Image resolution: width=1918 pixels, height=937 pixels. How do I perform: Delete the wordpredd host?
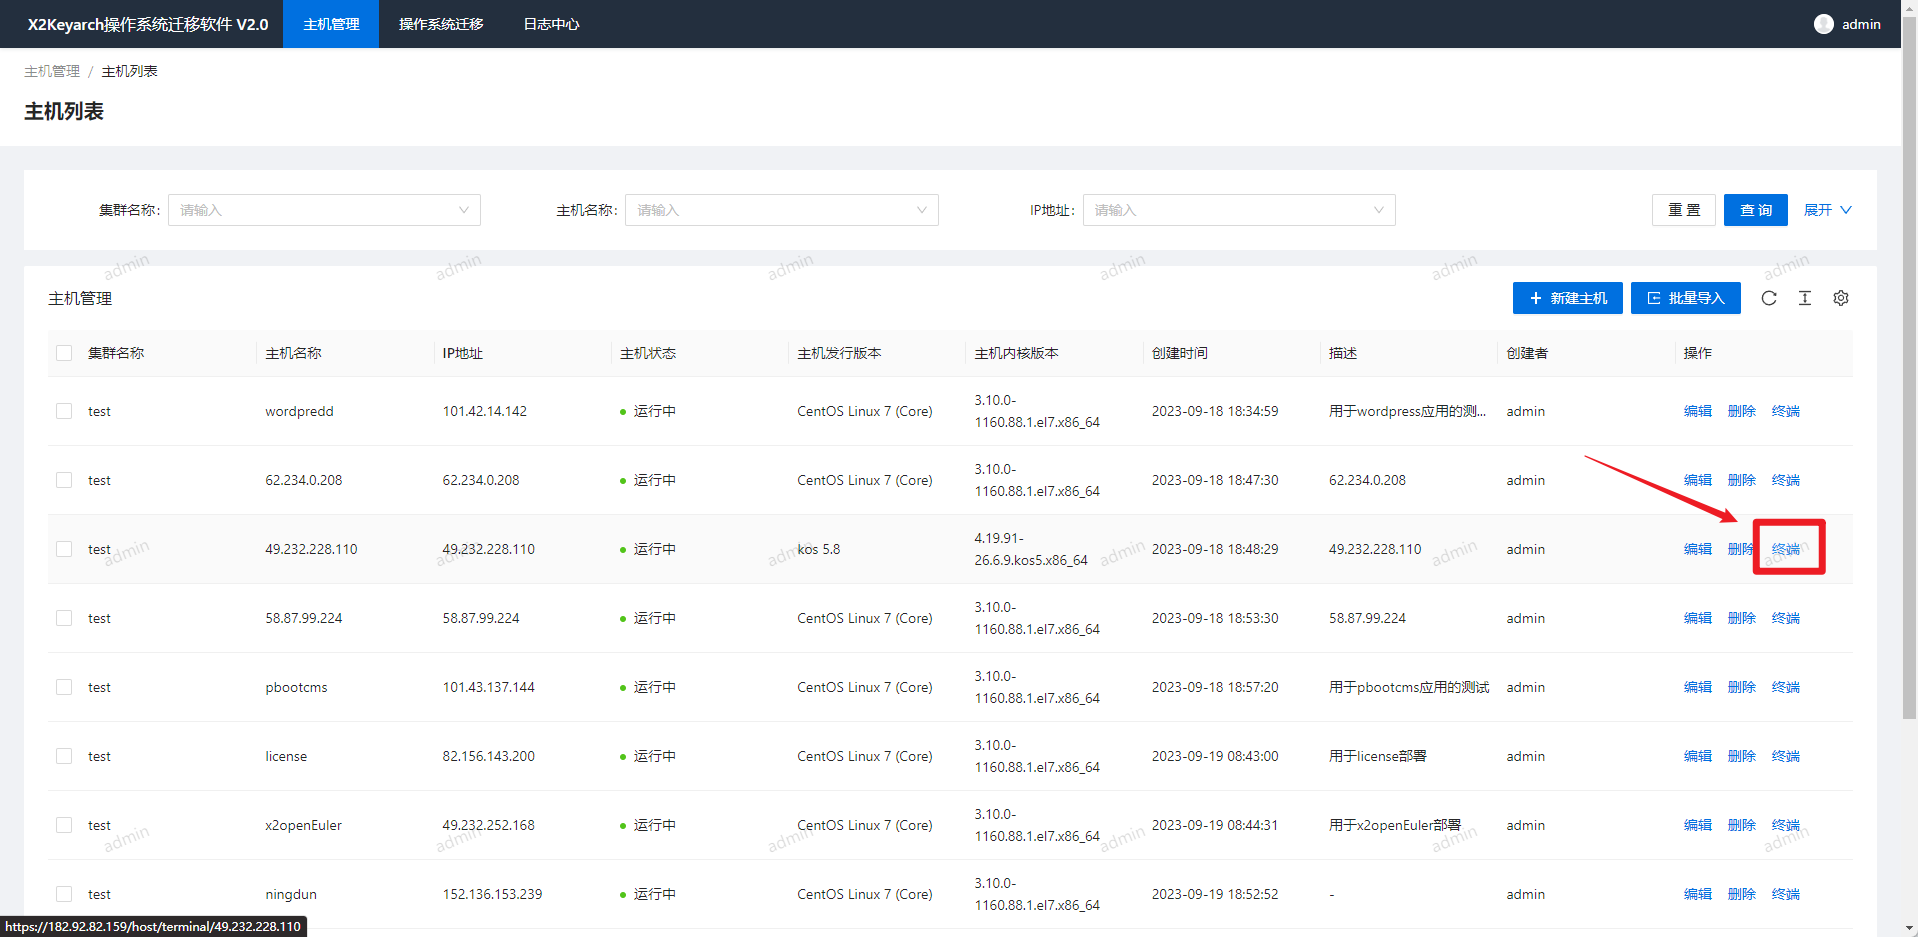pos(1741,411)
